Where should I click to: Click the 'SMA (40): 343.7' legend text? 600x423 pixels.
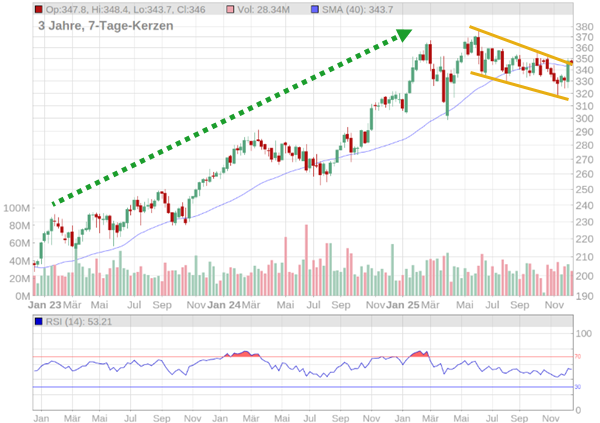pos(360,9)
